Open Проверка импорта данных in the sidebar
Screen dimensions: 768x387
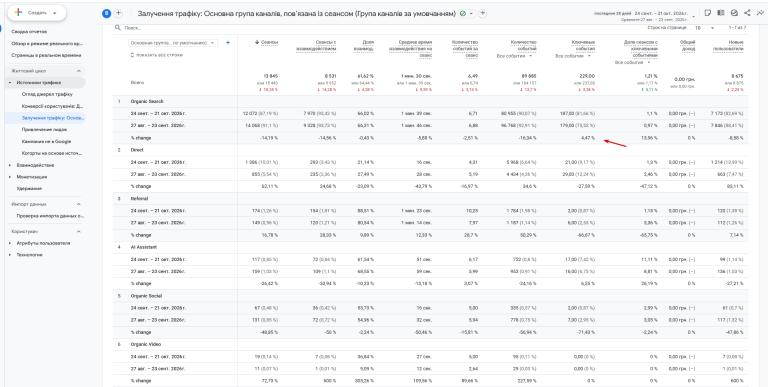pos(51,216)
